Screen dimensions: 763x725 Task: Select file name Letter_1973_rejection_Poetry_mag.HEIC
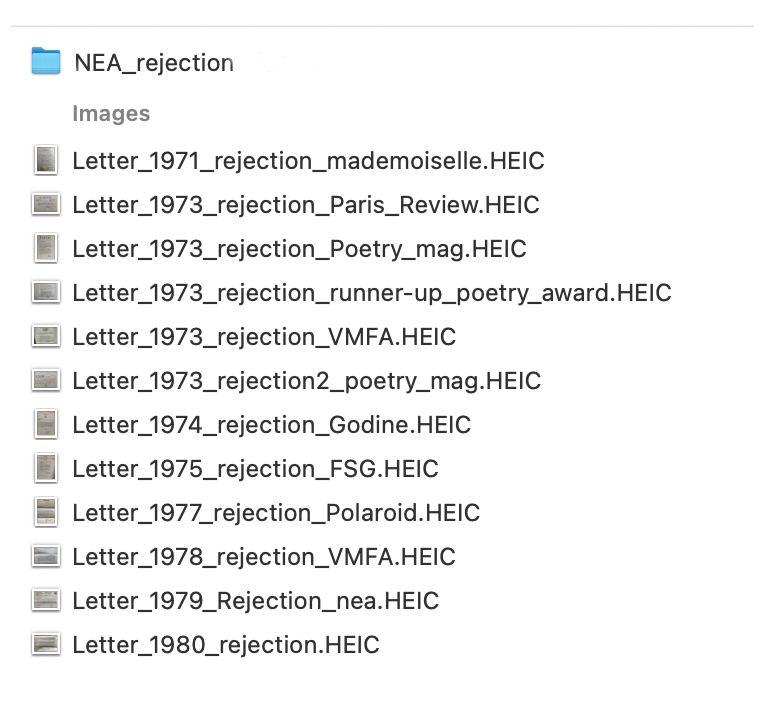299,249
